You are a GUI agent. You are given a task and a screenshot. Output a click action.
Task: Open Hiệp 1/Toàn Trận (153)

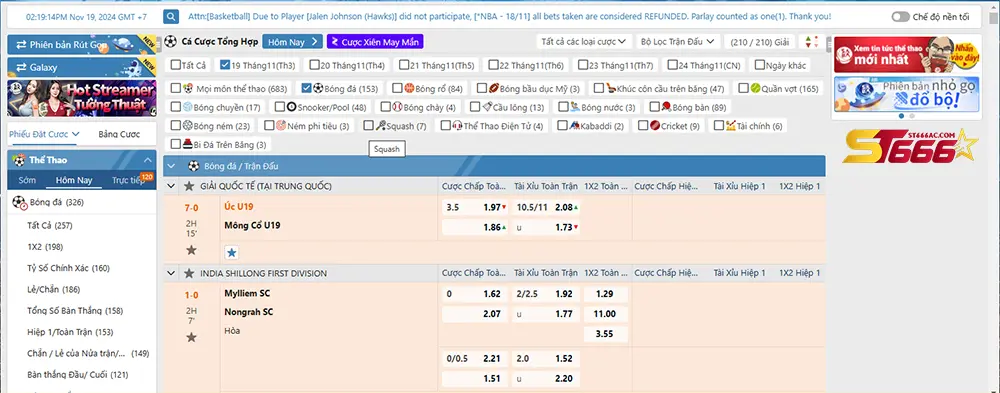(70, 332)
